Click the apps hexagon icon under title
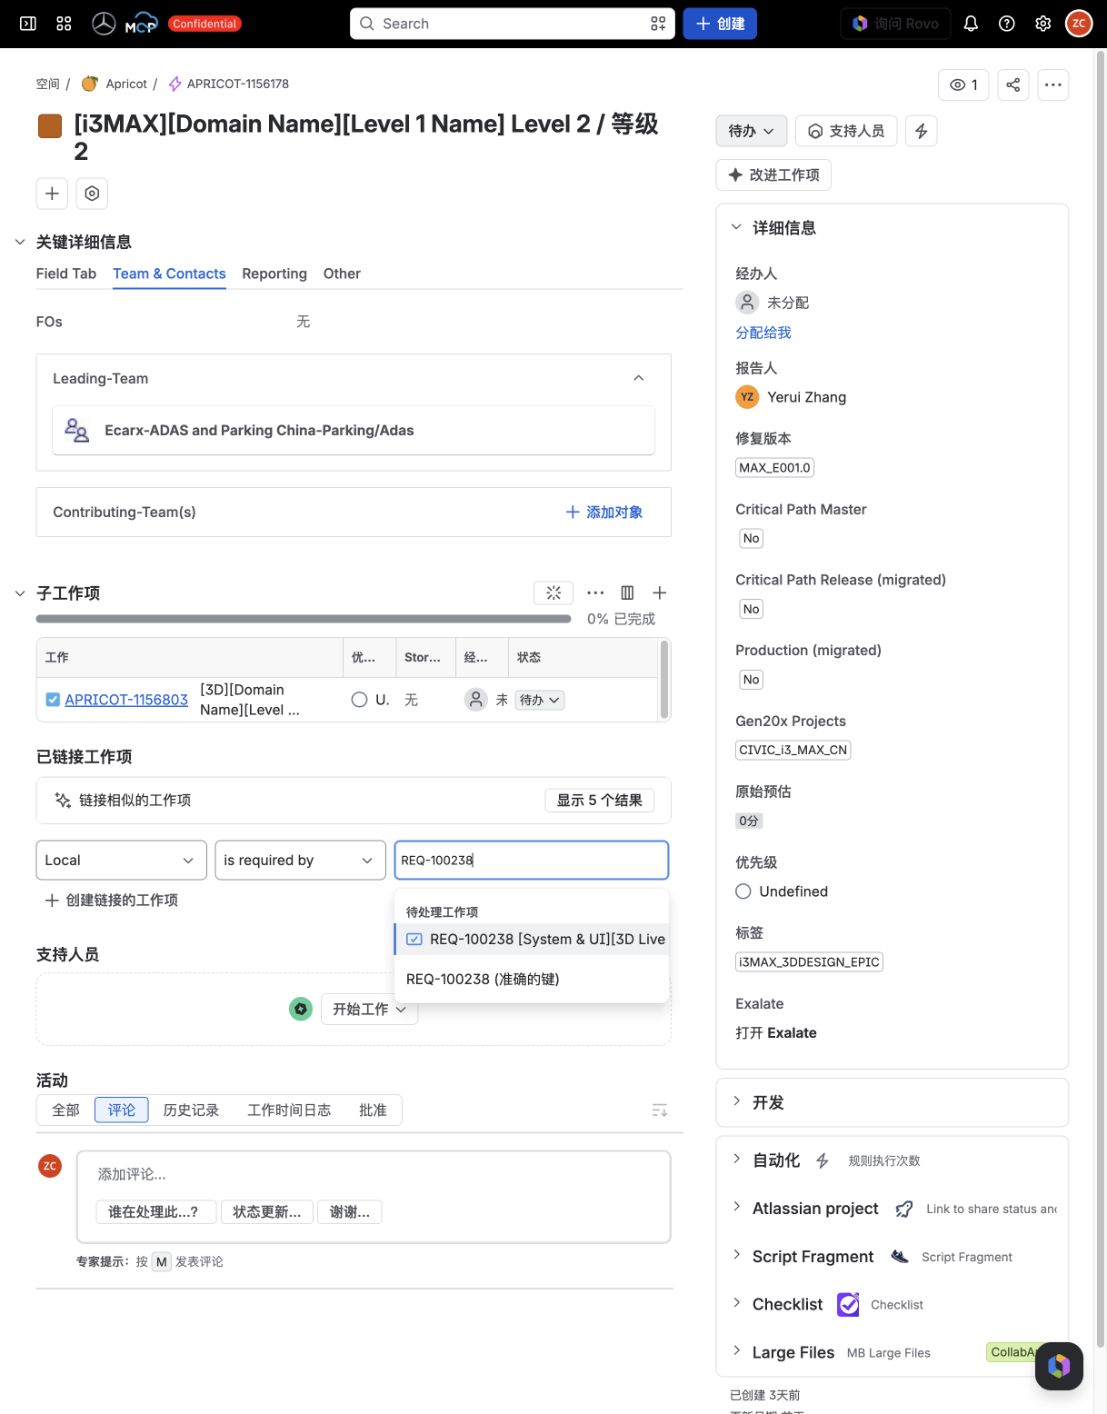This screenshot has height=1414, width=1107. (x=92, y=193)
